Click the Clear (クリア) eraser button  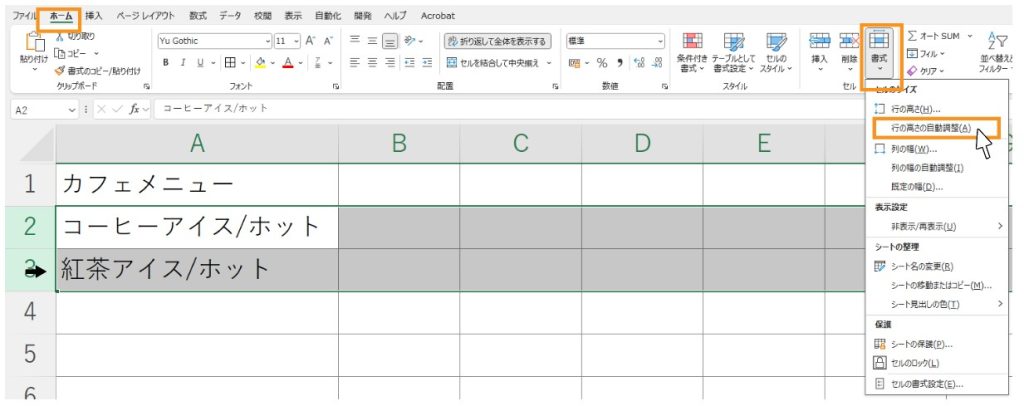click(926, 70)
